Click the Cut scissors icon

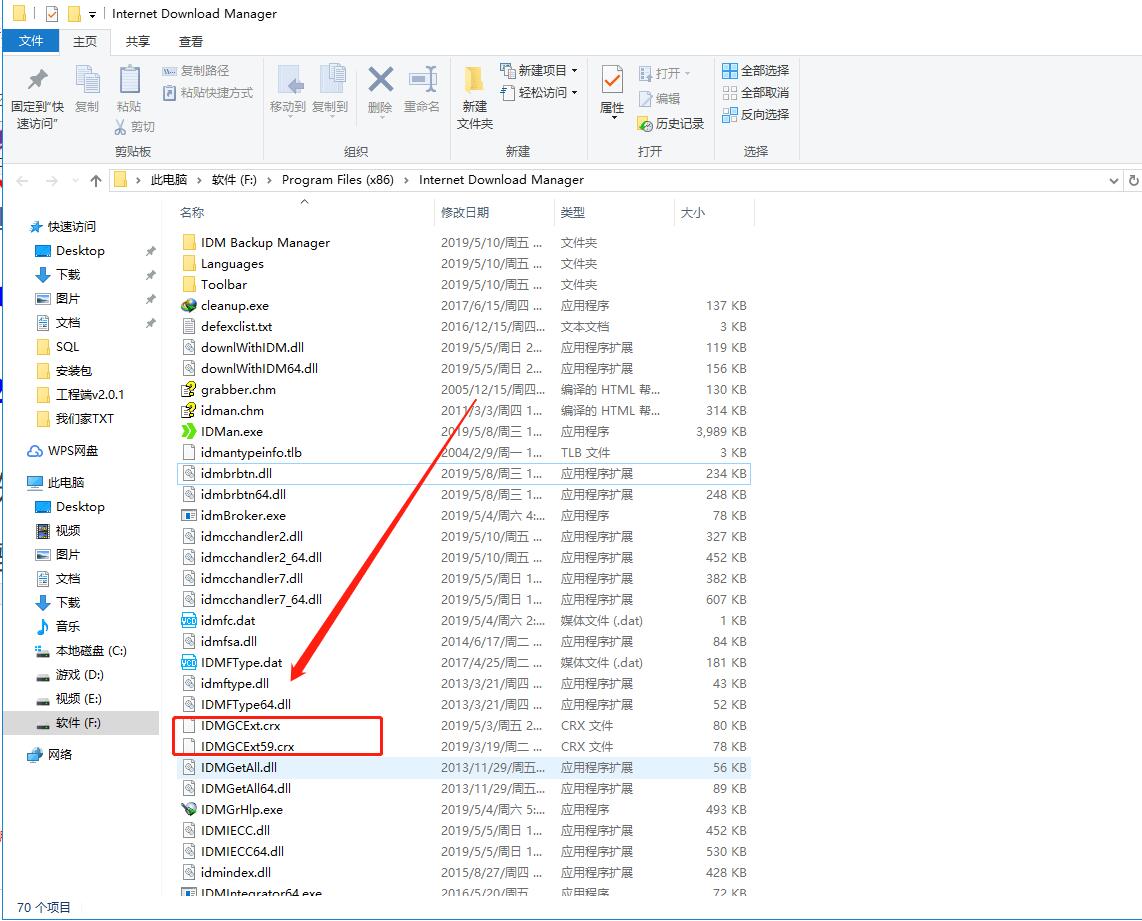point(120,127)
